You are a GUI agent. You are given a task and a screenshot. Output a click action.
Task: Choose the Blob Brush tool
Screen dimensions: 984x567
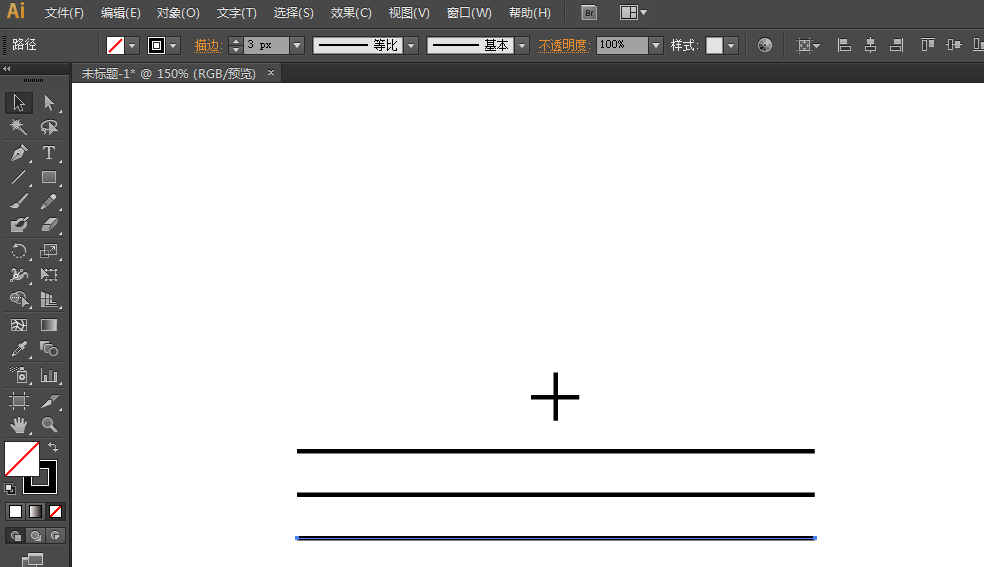(x=19, y=225)
